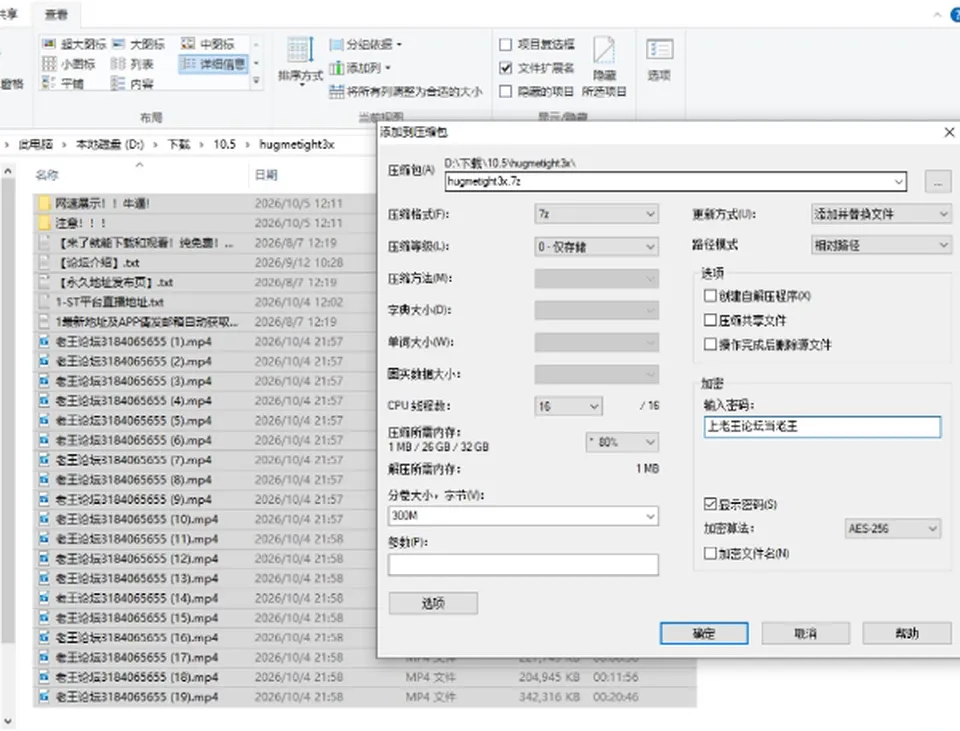
Task: Check 操作完成后删除源文件 option
Action: (710, 345)
